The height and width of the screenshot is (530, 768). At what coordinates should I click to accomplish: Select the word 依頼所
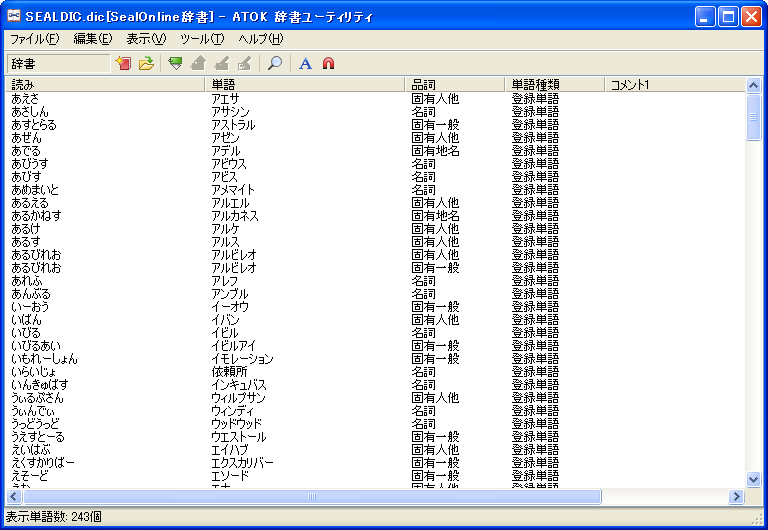coord(229,371)
